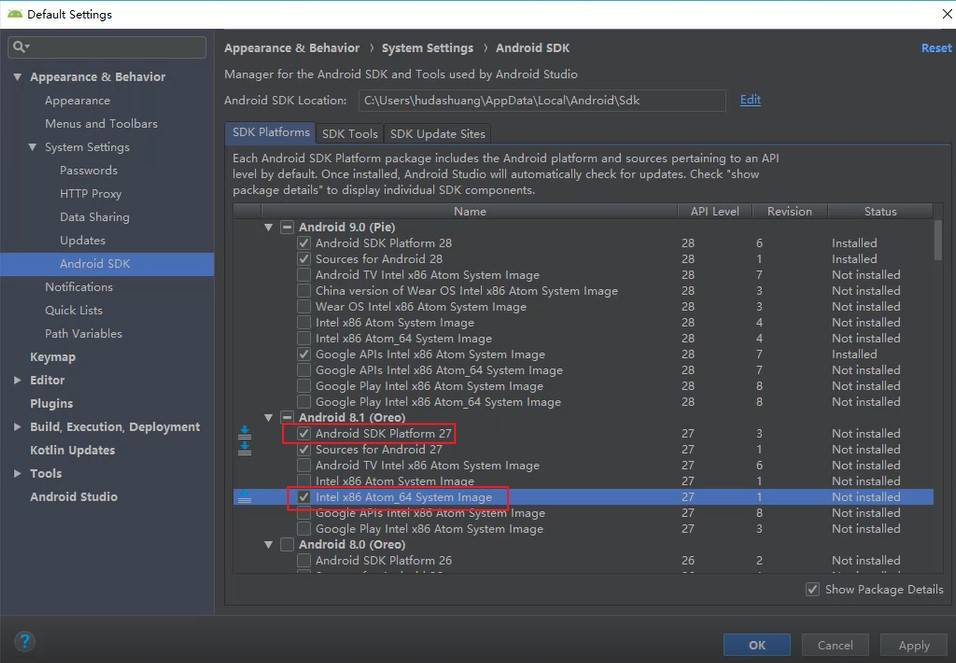The image size is (956, 663).
Task: Uncheck Sources for Android 27
Action: tap(304, 449)
